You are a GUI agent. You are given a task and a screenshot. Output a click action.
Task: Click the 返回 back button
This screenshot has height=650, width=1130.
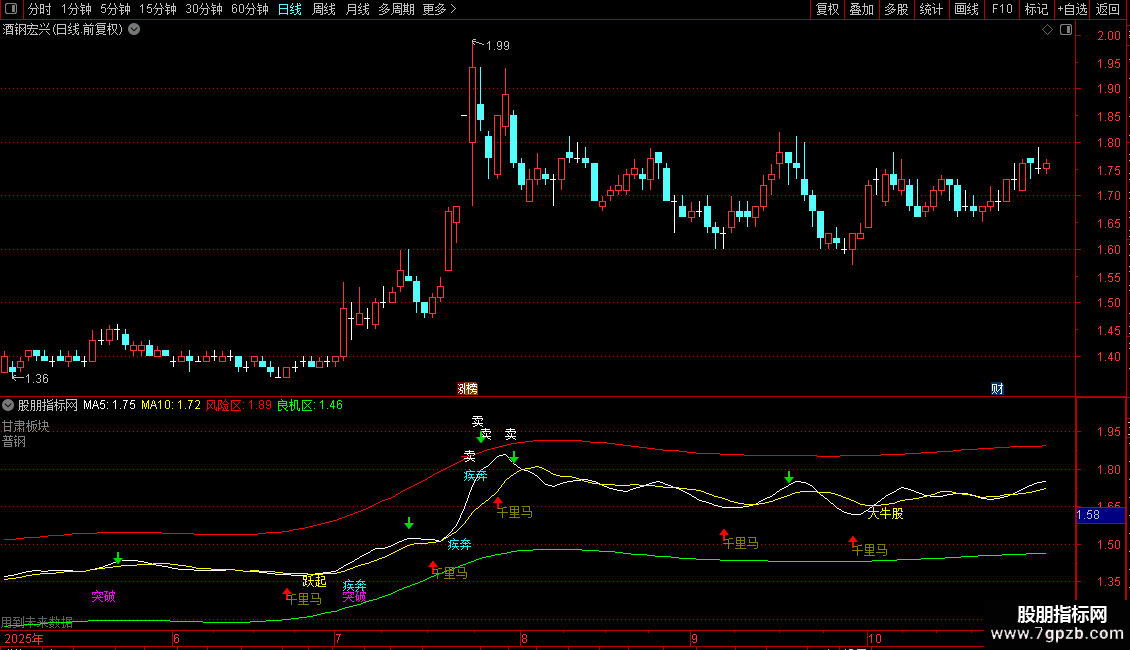tap(1108, 9)
